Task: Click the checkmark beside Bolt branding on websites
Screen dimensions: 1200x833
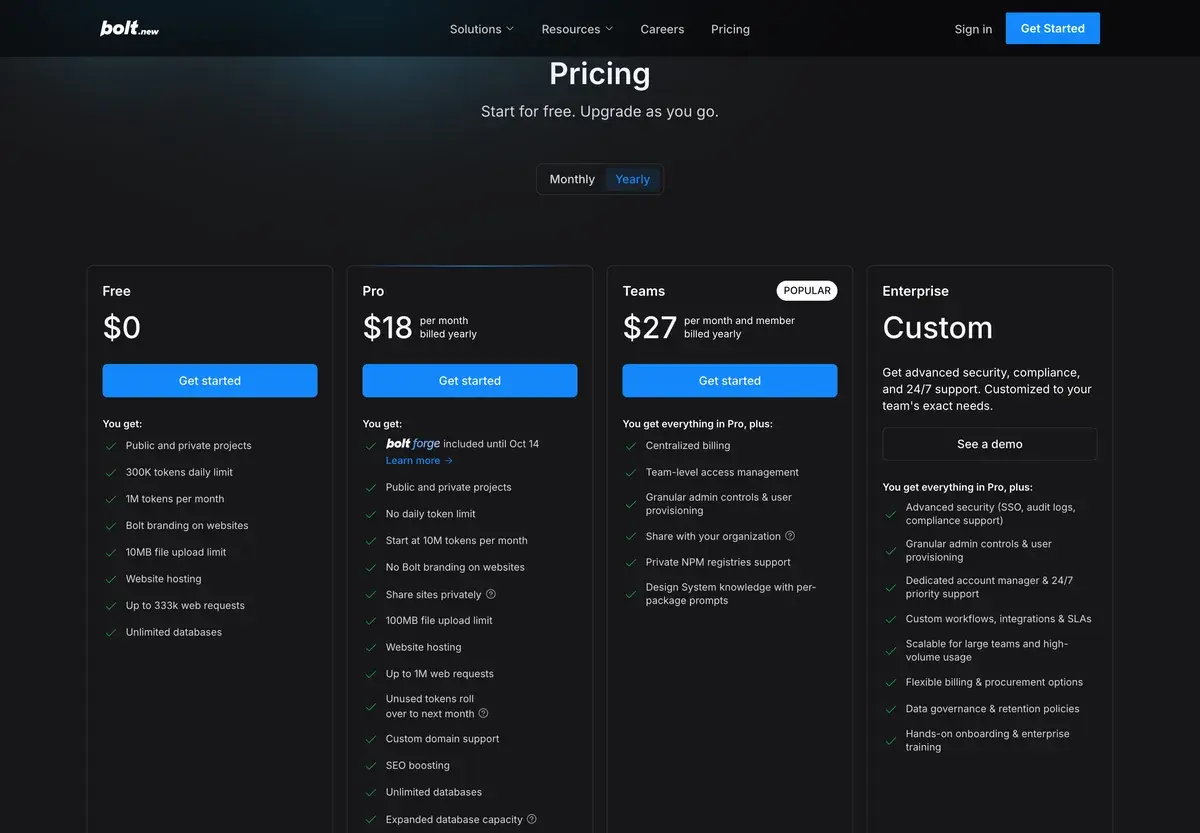Action: click(111, 526)
